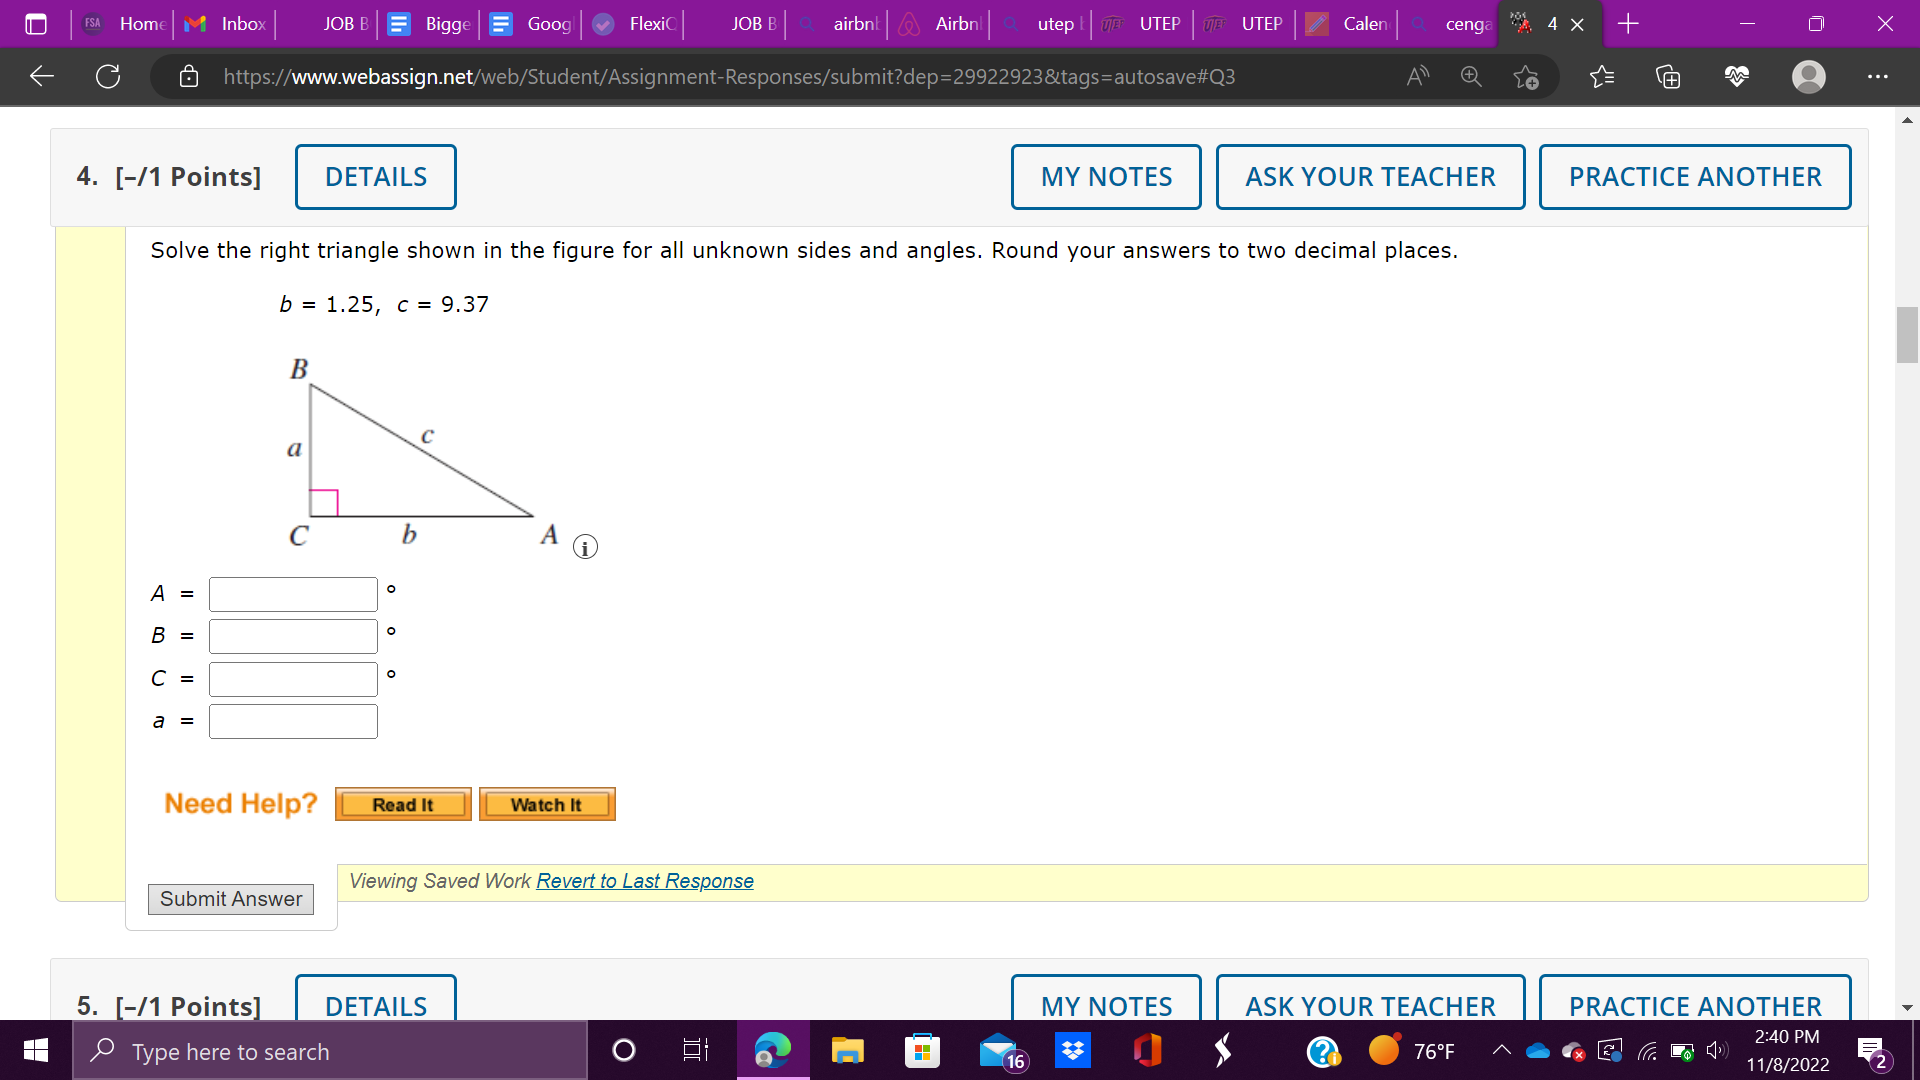The height and width of the screenshot is (1080, 1920).
Task: Click the Watch It help button
Action: [x=546, y=805]
